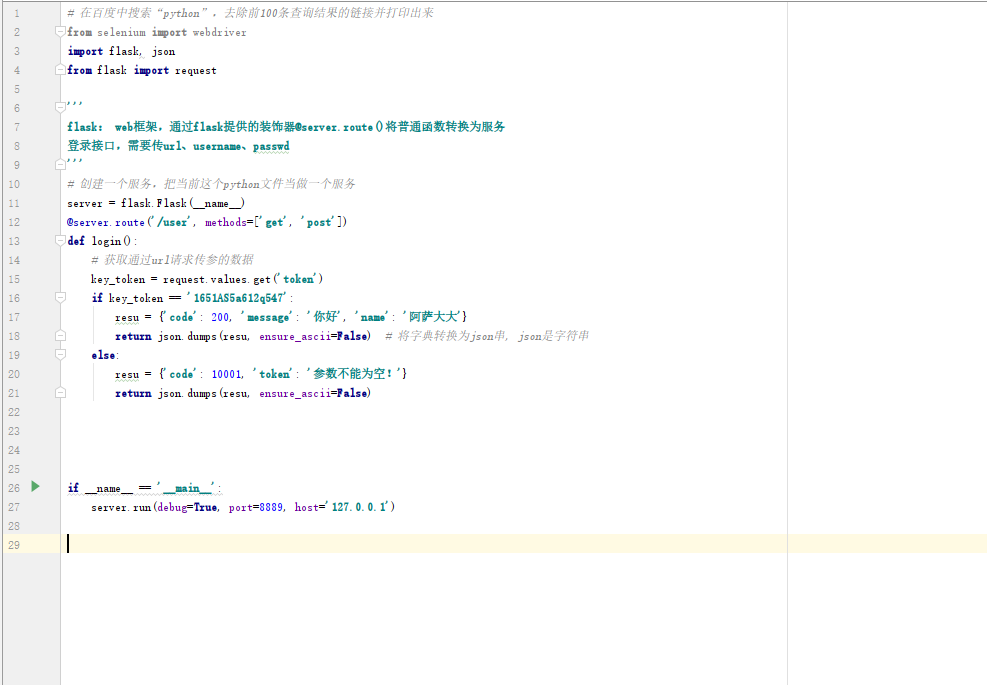The width and height of the screenshot is (987, 685).
Task: Click the '/user' route string
Action: (x=172, y=222)
